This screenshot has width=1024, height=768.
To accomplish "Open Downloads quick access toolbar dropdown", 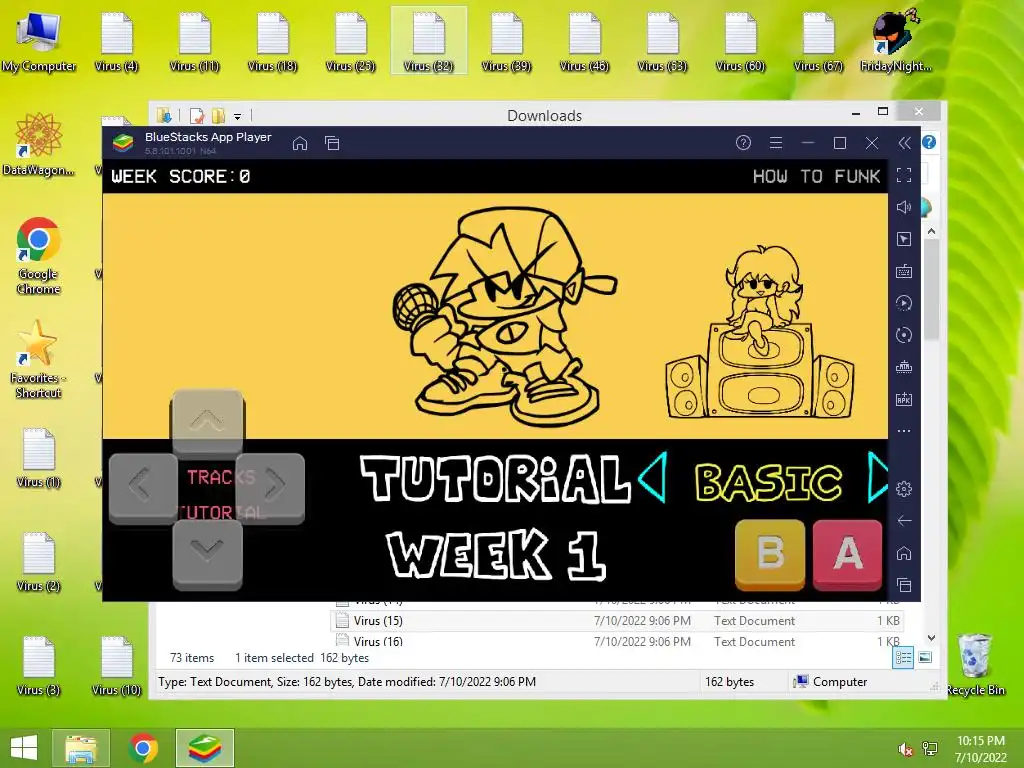I will pos(238,116).
